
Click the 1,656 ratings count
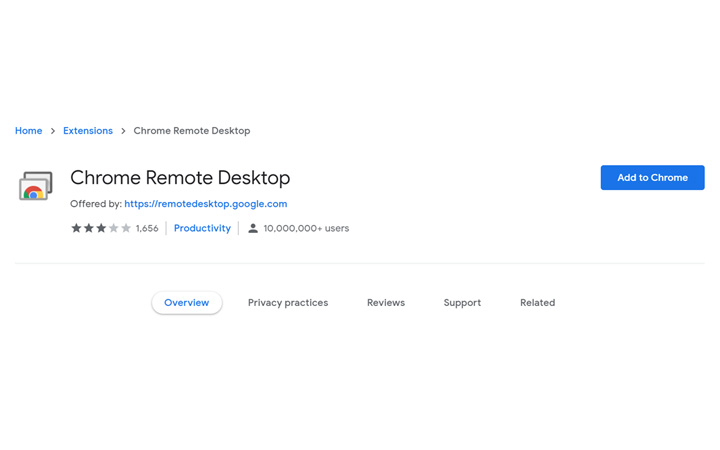coord(147,228)
